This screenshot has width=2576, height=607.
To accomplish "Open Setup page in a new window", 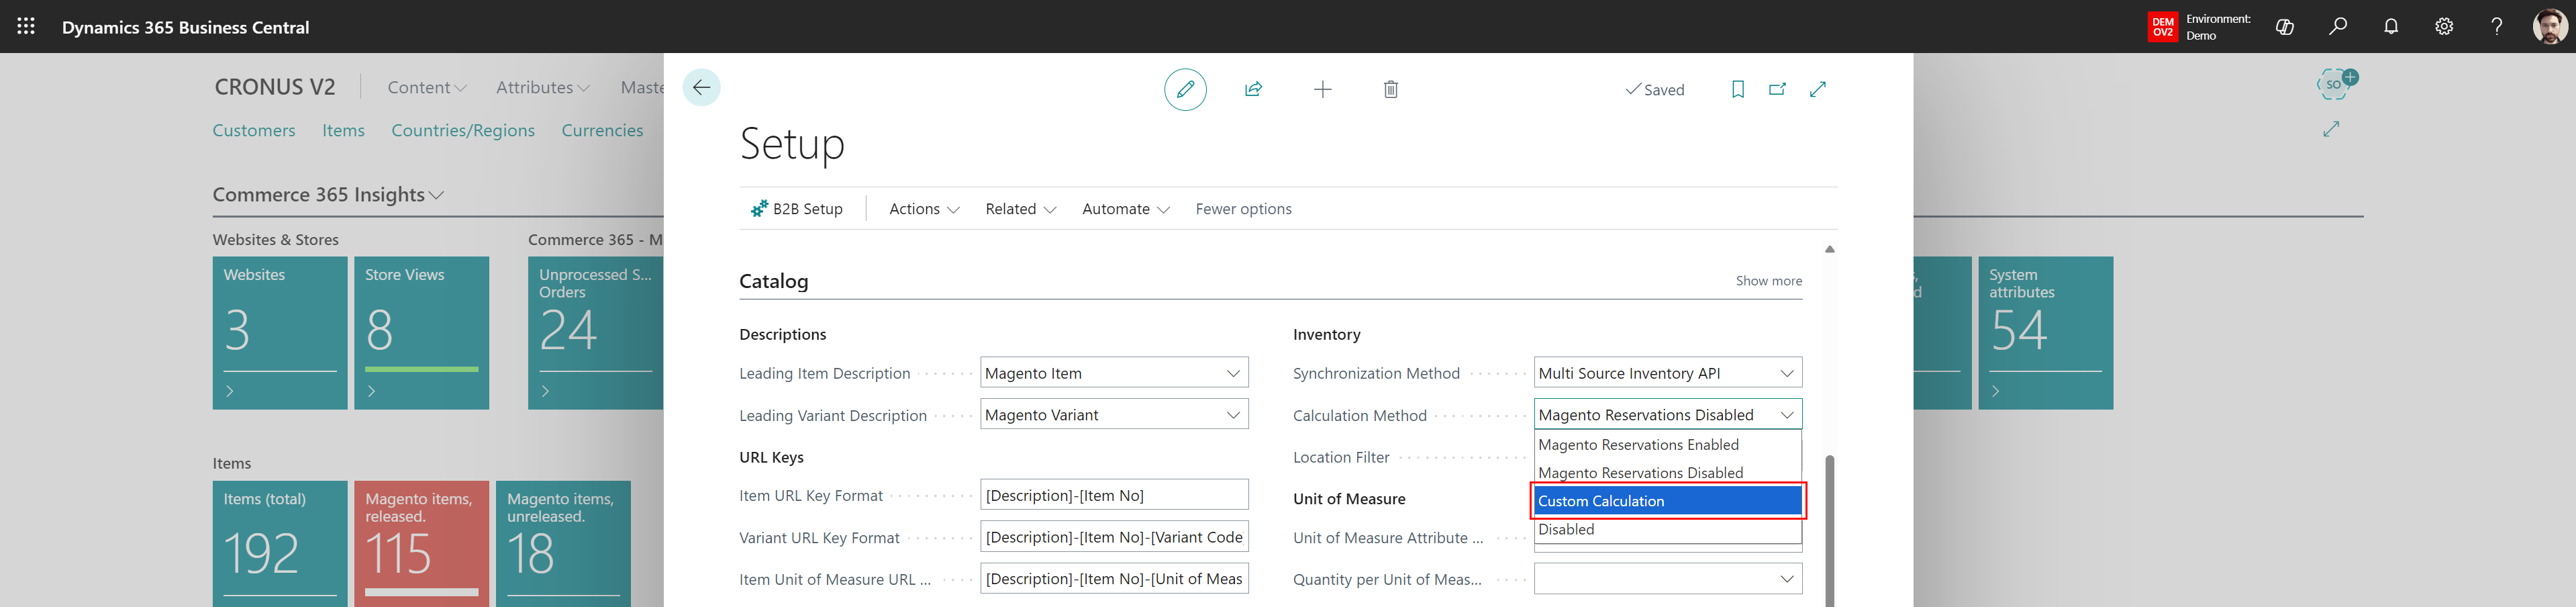I will (x=1777, y=90).
